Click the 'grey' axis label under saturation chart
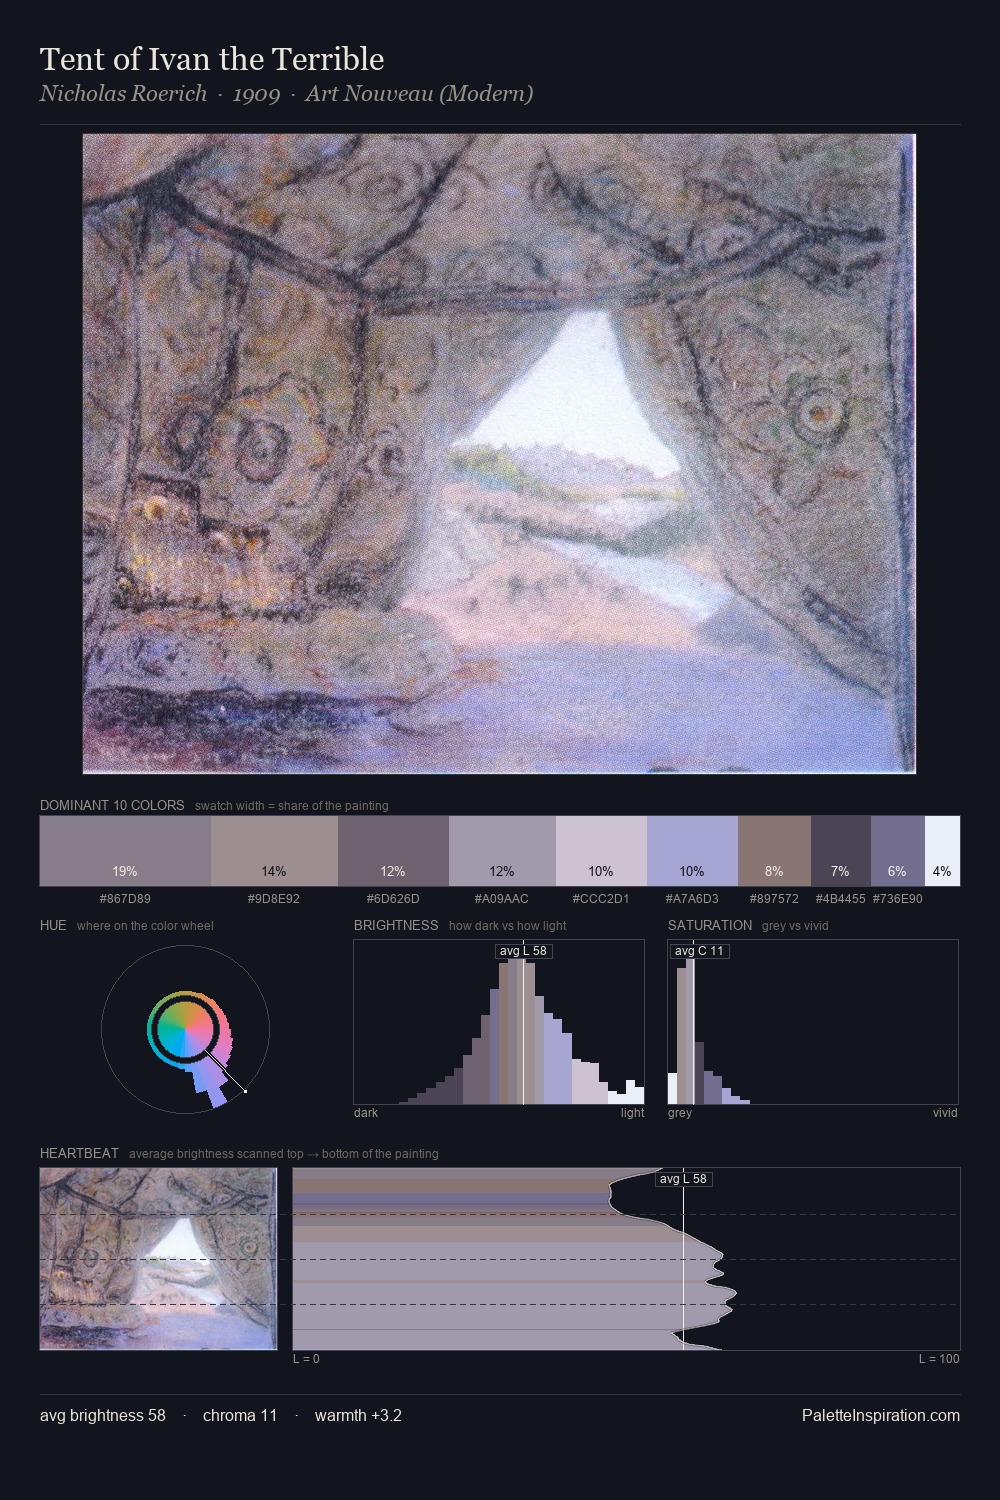 coord(680,1113)
